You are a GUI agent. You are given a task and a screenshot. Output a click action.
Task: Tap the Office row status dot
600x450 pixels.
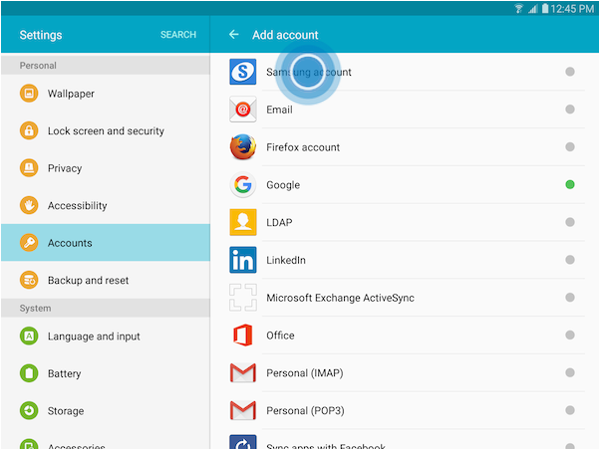(x=570, y=335)
